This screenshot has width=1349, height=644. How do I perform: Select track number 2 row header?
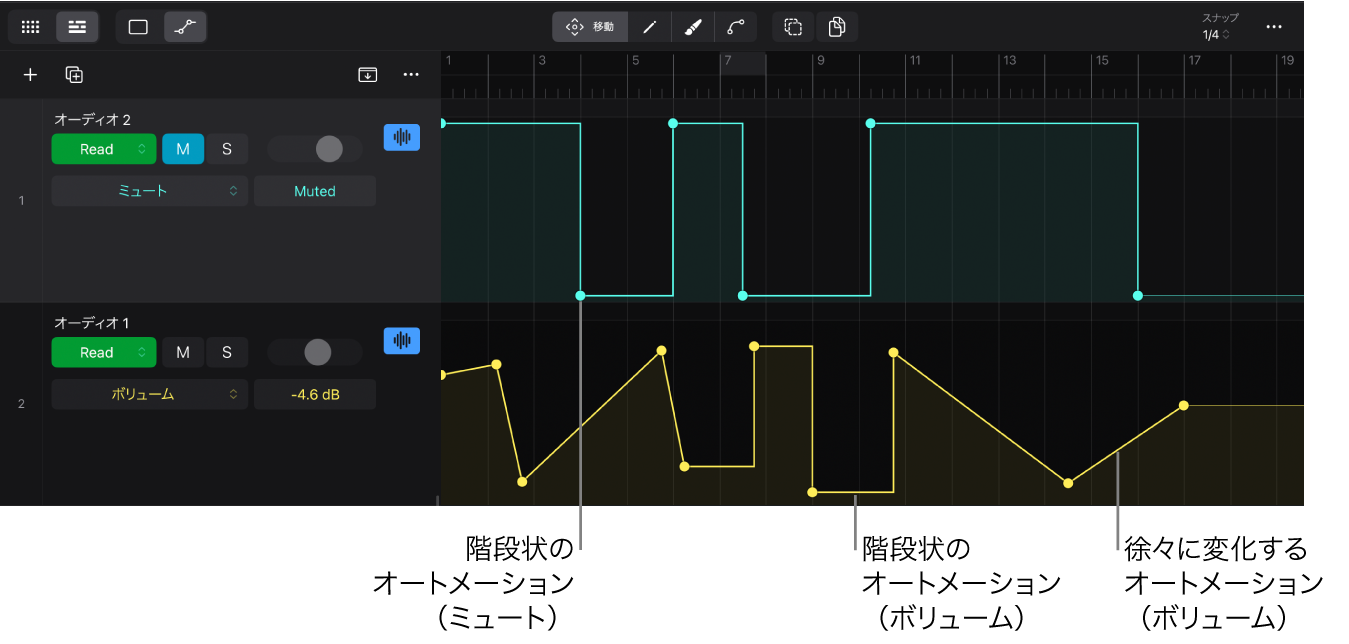21,404
